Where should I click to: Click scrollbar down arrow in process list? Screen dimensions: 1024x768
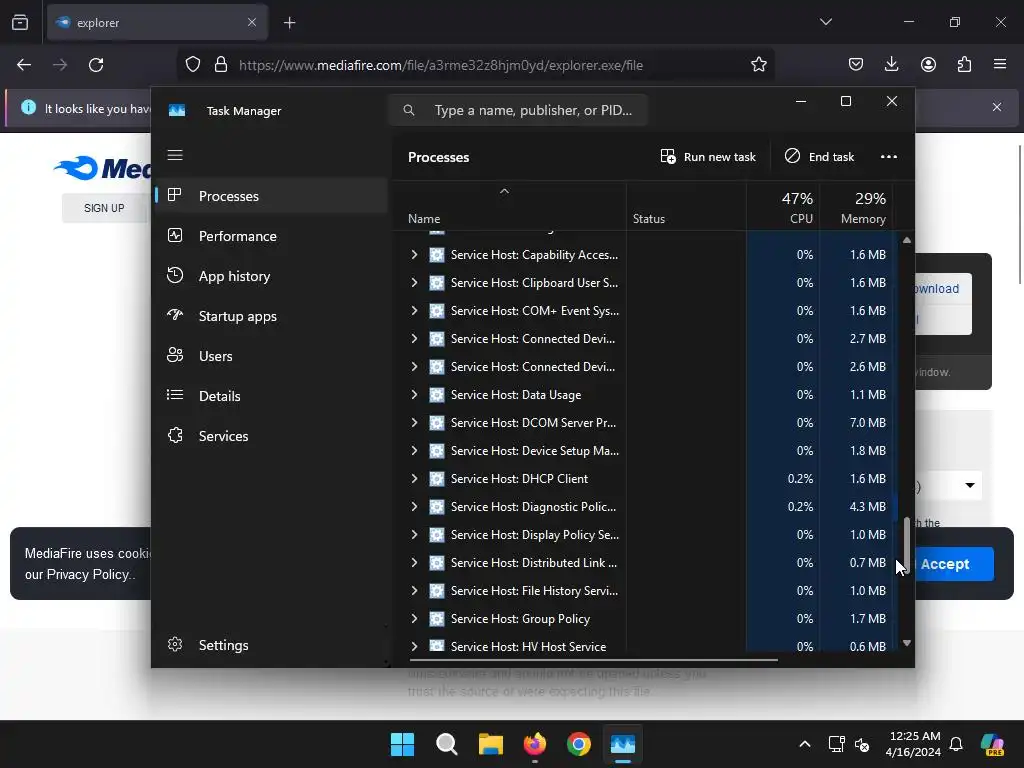click(x=906, y=643)
